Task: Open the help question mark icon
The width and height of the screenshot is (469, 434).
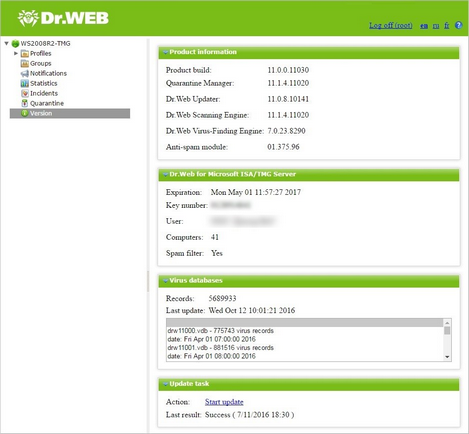Action: 459,25
